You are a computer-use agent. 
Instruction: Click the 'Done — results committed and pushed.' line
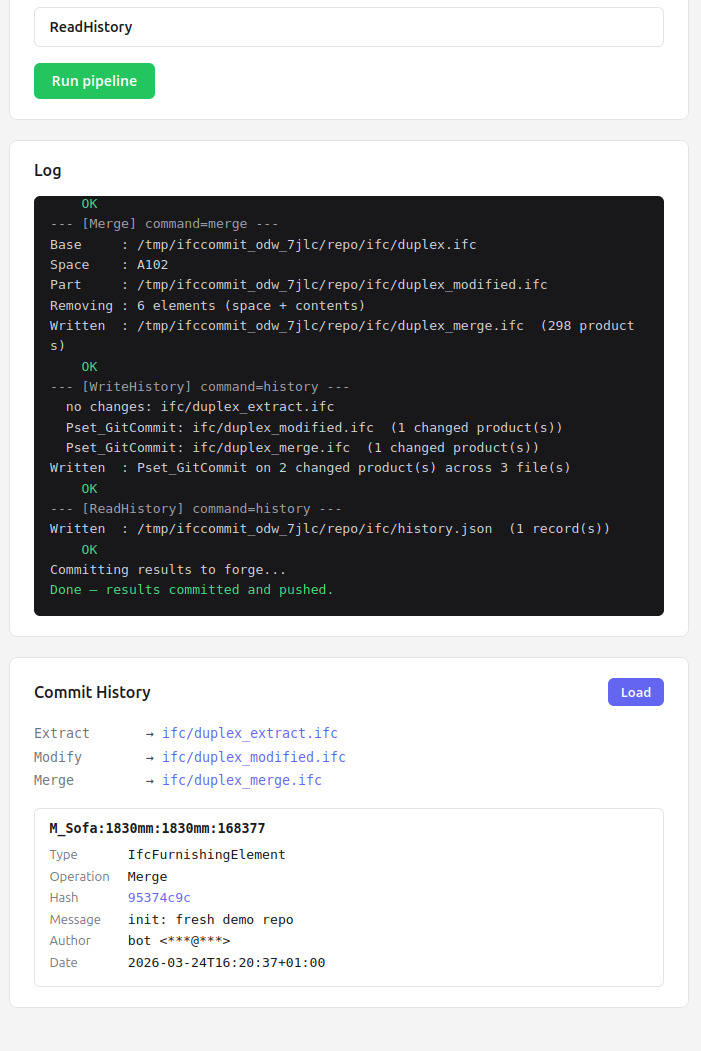tap(192, 590)
